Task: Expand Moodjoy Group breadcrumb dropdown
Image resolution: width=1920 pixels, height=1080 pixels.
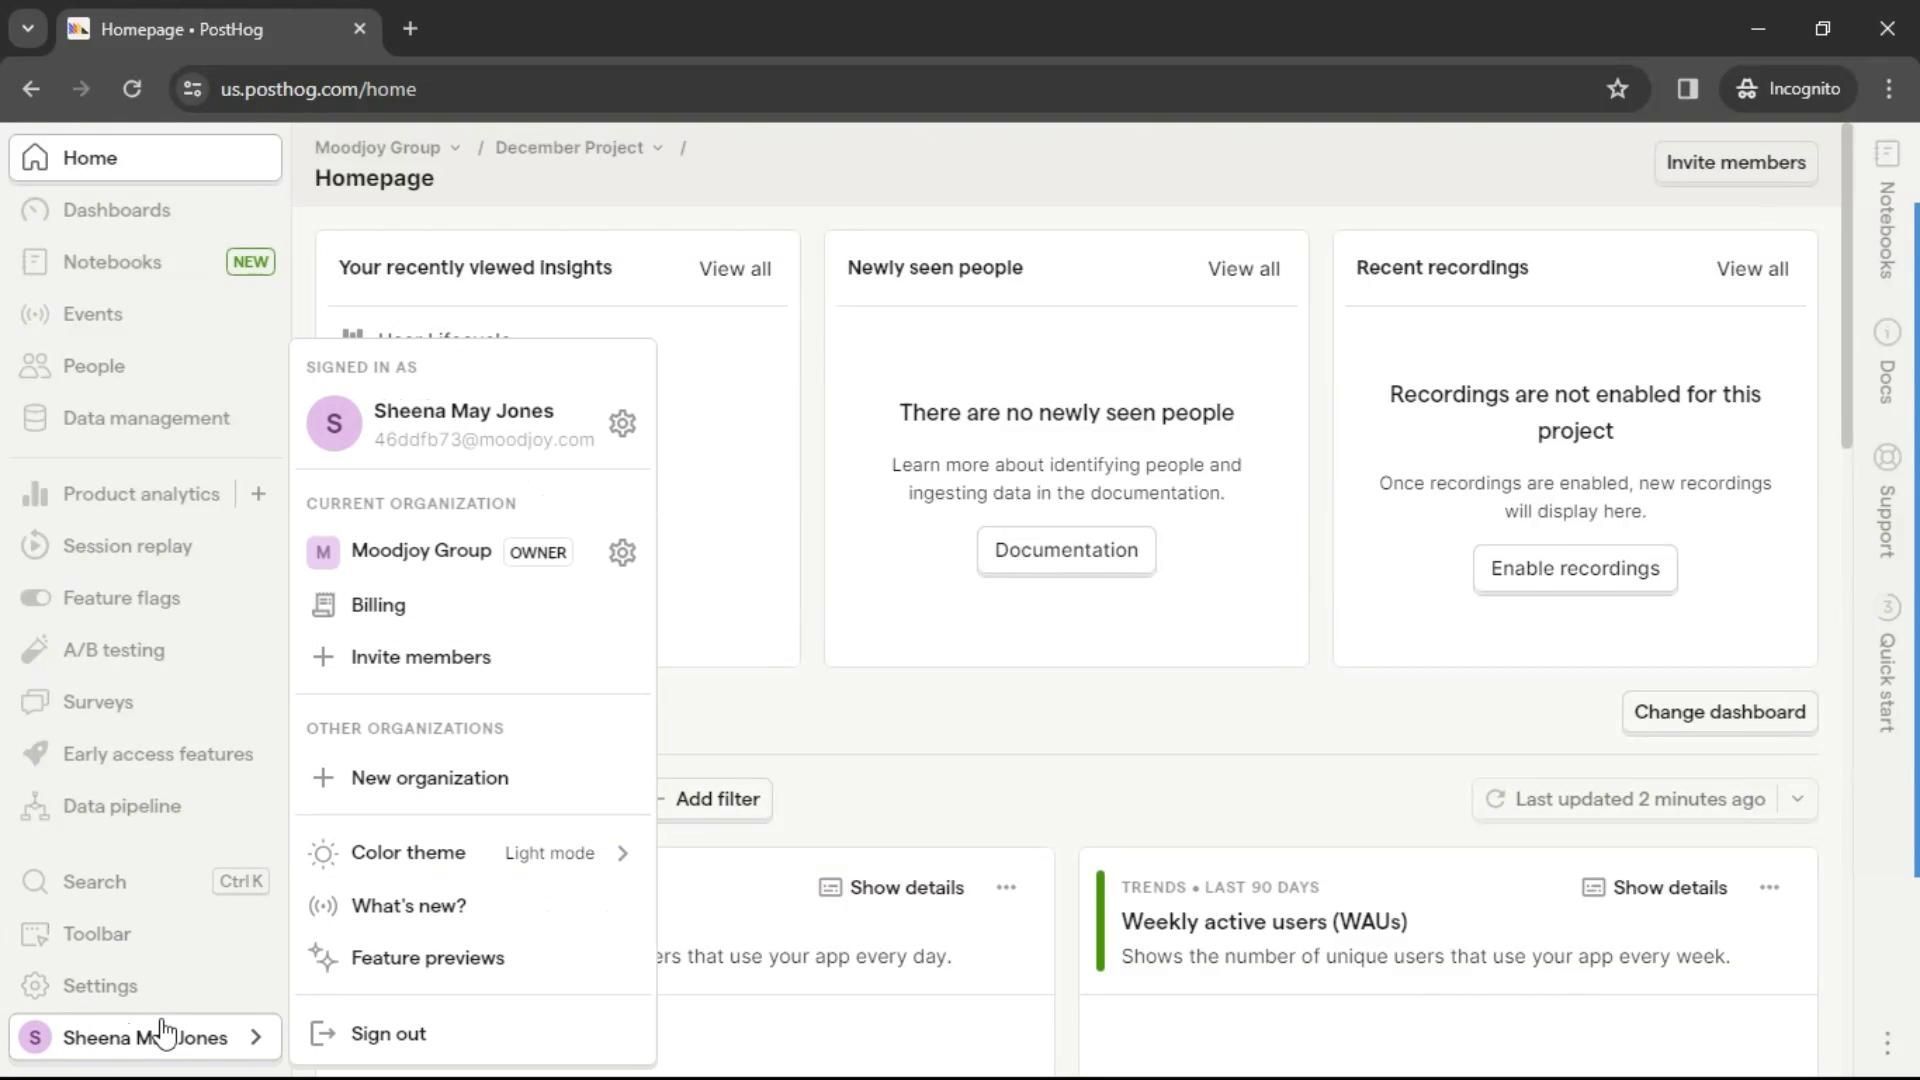Action: point(456,148)
